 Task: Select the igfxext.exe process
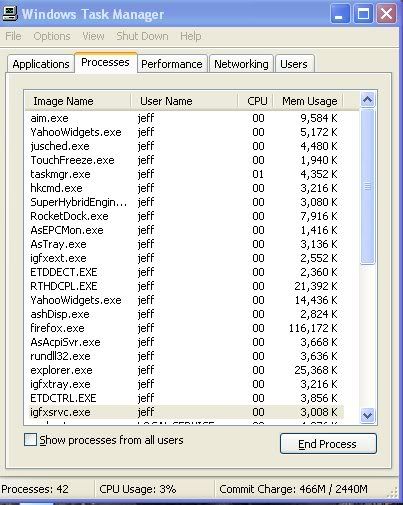(x=185, y=258)
